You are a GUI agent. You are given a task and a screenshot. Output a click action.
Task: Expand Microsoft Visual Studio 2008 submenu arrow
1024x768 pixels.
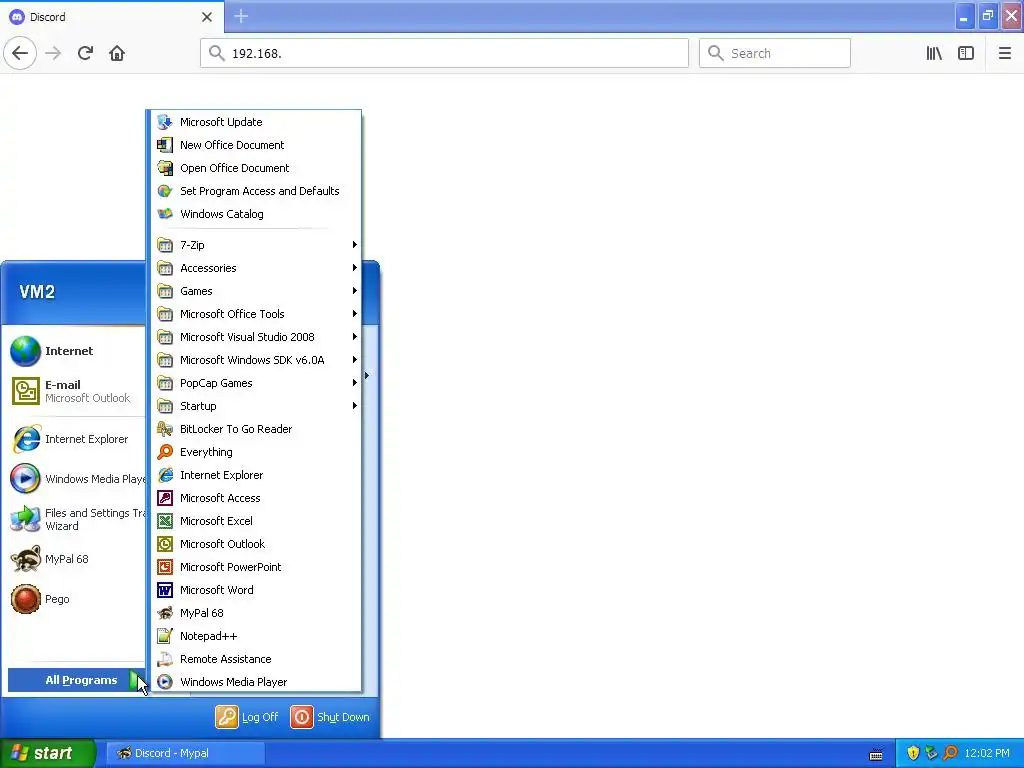(355, 337)
